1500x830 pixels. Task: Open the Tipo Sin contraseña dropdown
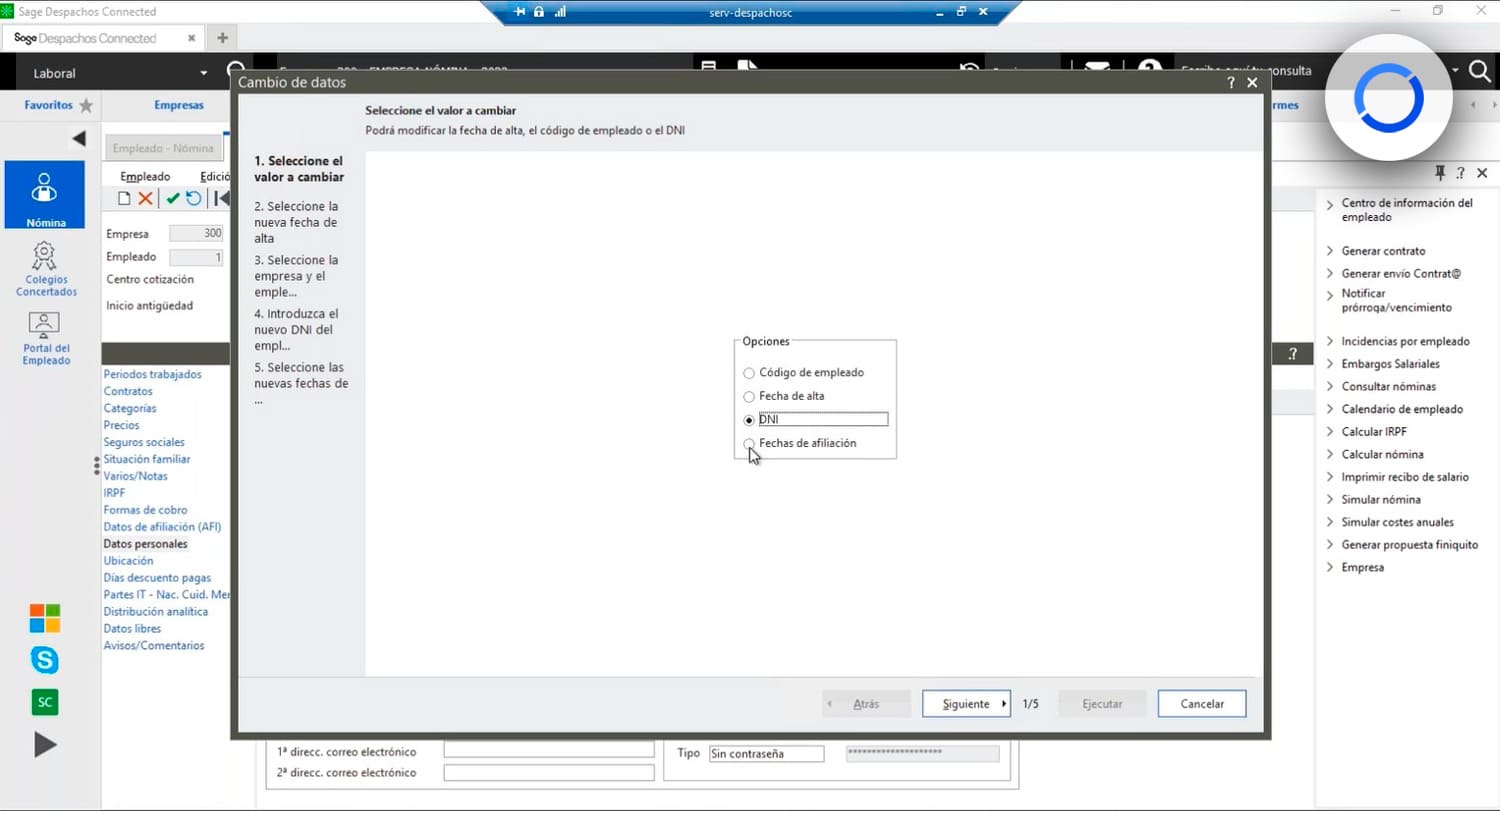(x=766, y=753)
